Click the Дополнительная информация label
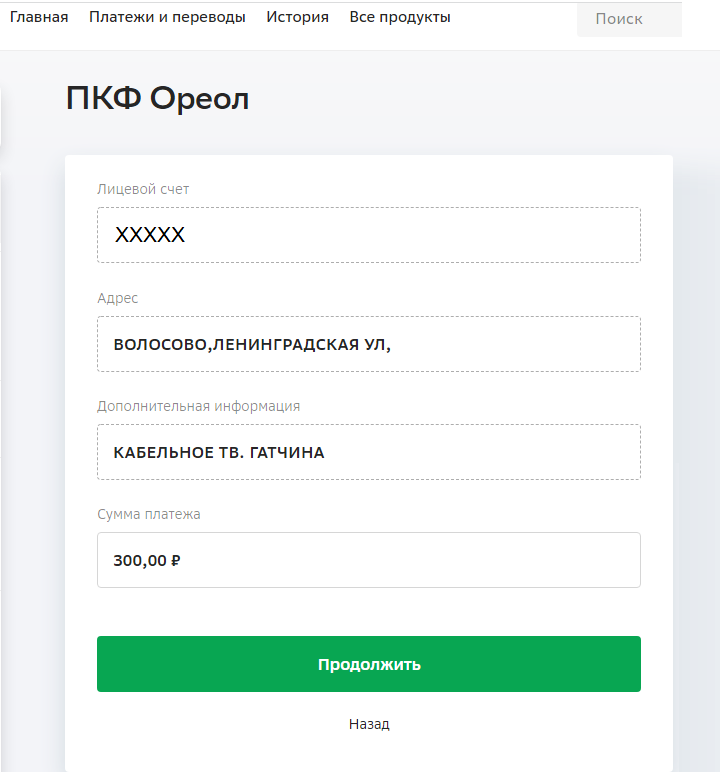The image size is (720, 772). tap(198, 406)
